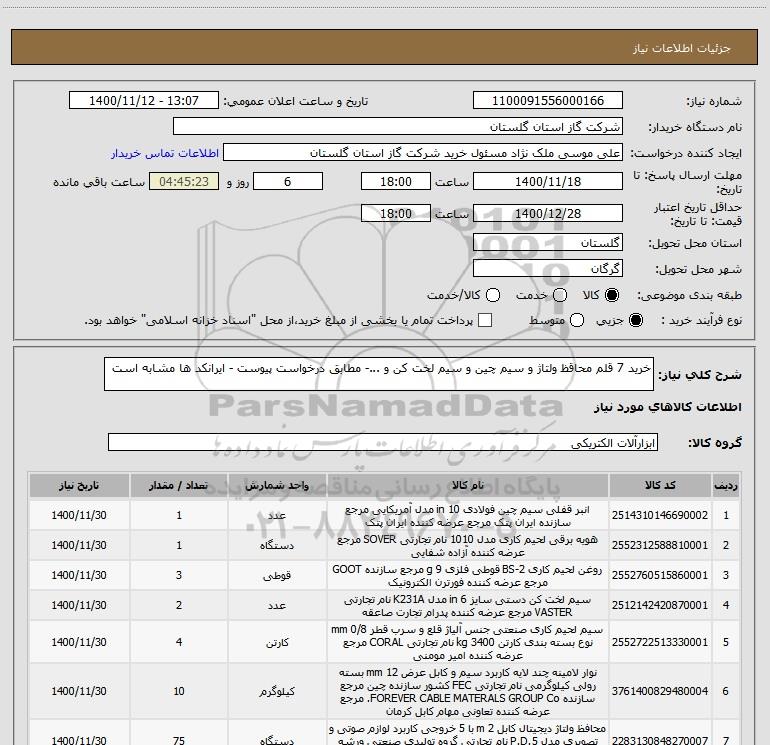Click the اطلاعات کالاهای مورد نیاز section title

[x=668, y=407]
